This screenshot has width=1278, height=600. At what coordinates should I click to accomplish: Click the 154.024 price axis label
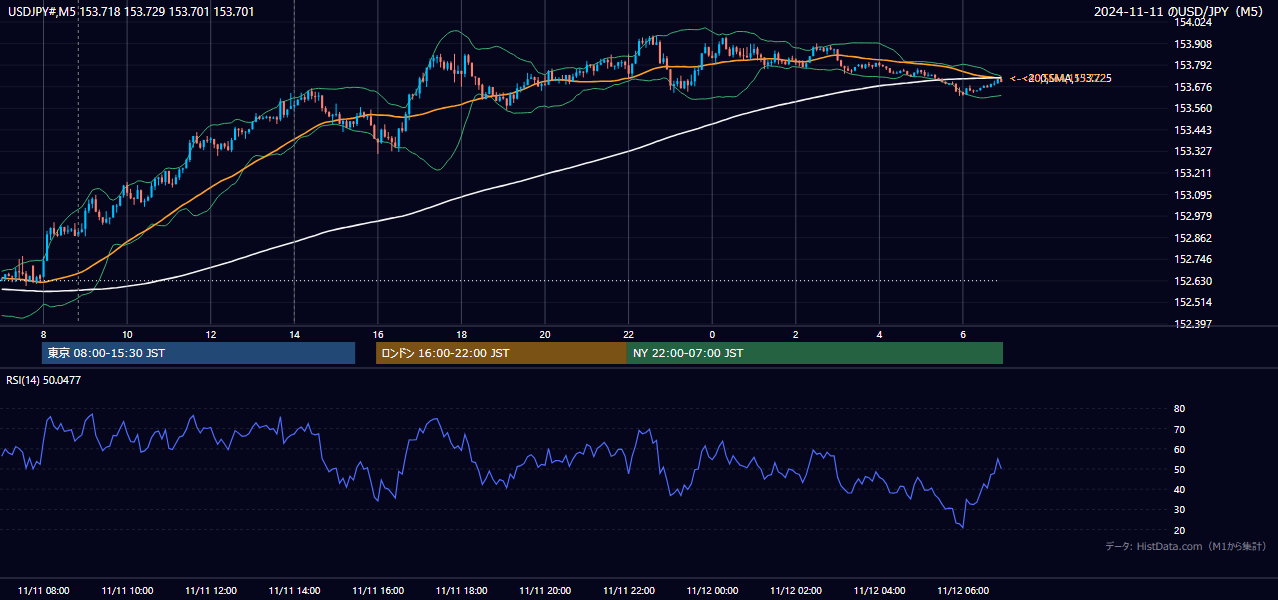pos(1193,22)
